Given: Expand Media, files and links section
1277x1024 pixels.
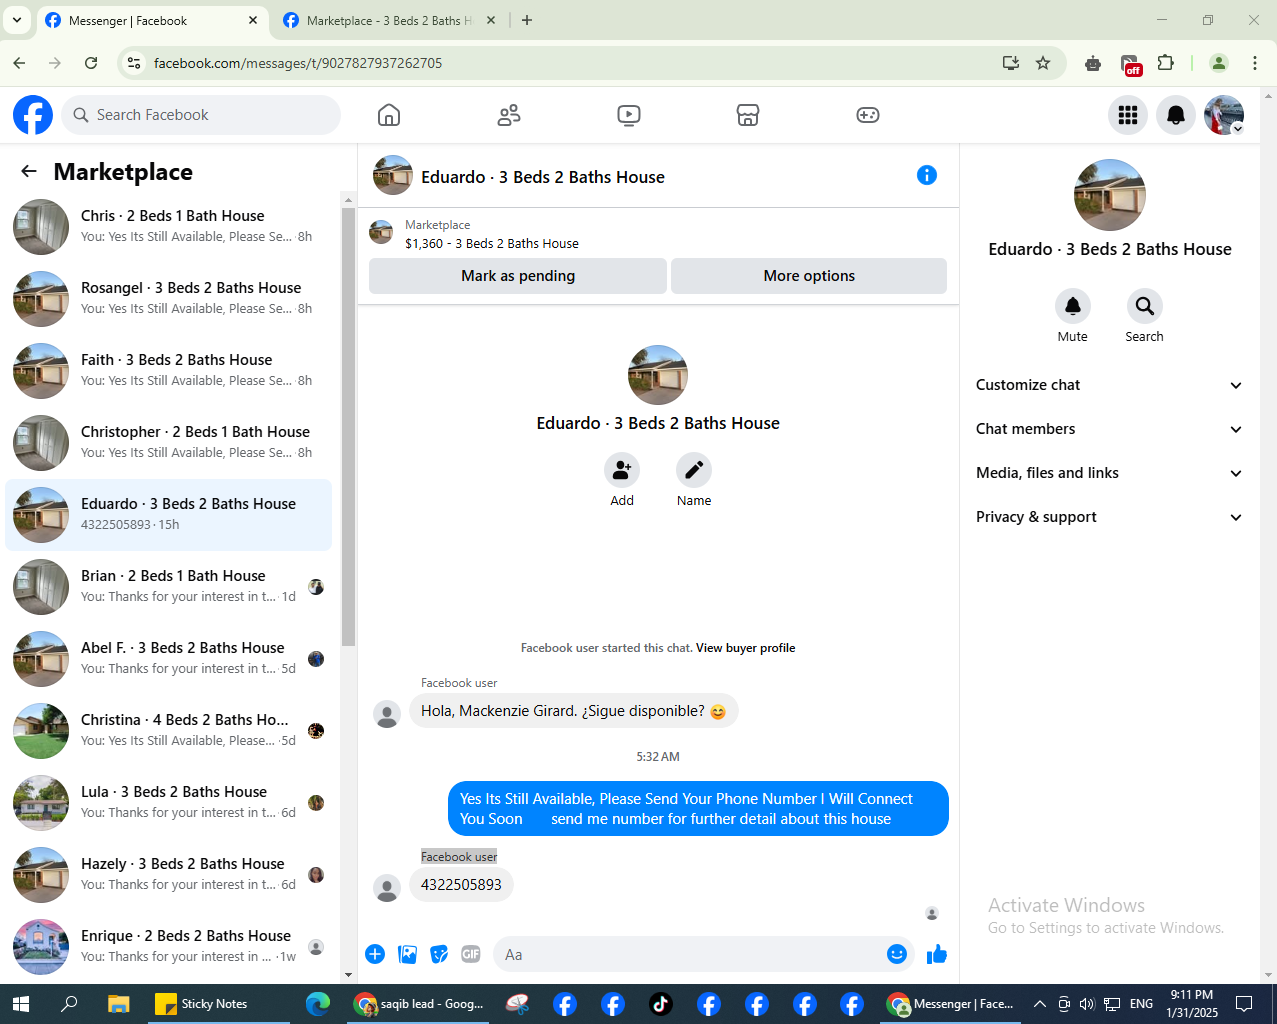Looking at the screenshot, I should tap(1109, 473).
